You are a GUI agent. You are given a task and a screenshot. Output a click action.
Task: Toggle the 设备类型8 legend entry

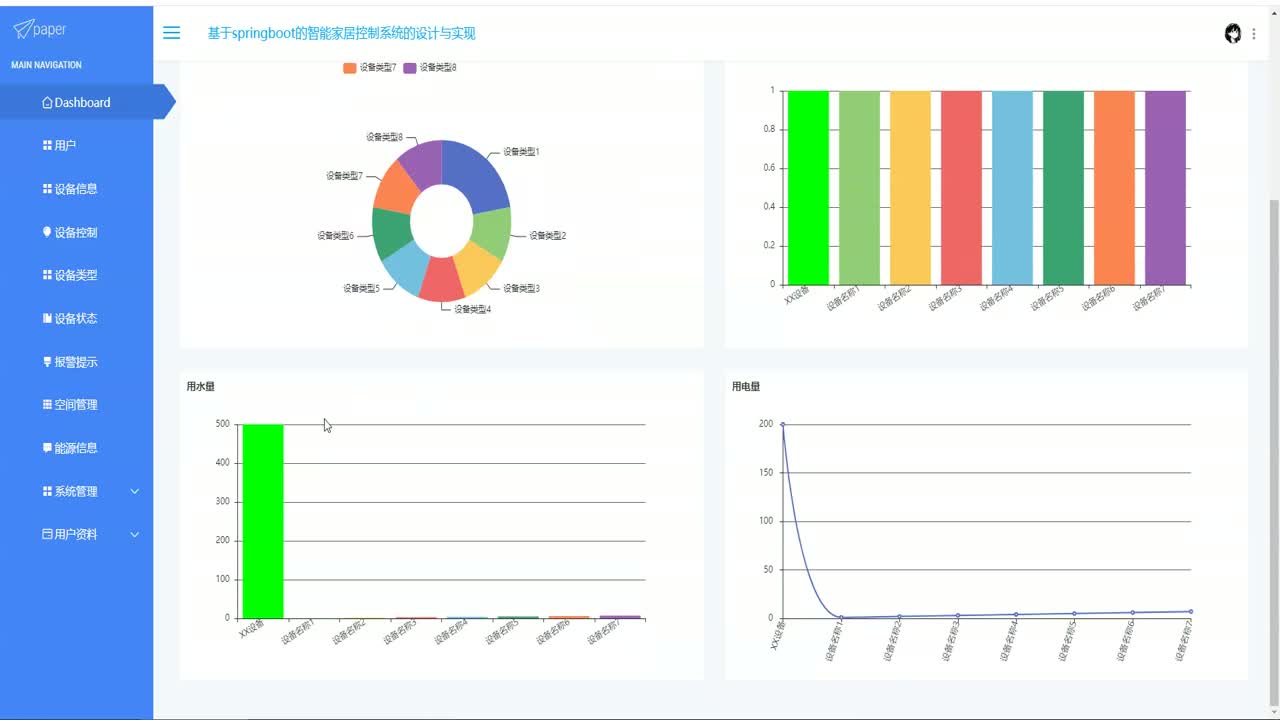coord(430,67)
